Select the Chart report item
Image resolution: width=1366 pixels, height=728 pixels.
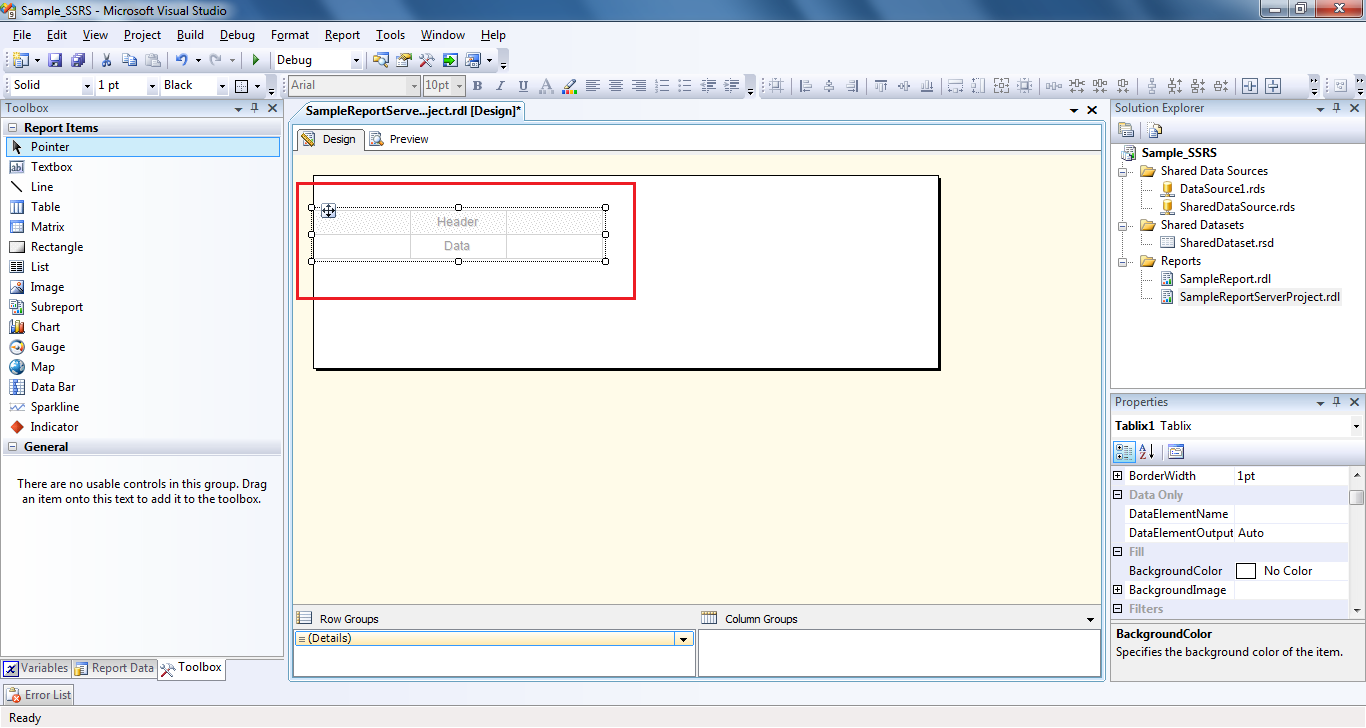pyautogui.click(x=142, y=327)
